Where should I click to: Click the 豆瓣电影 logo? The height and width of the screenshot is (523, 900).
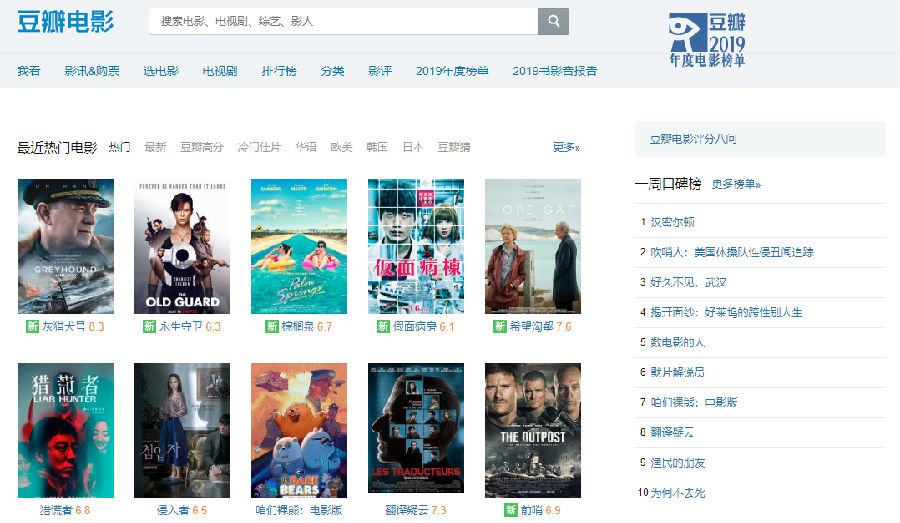(65, 22)
